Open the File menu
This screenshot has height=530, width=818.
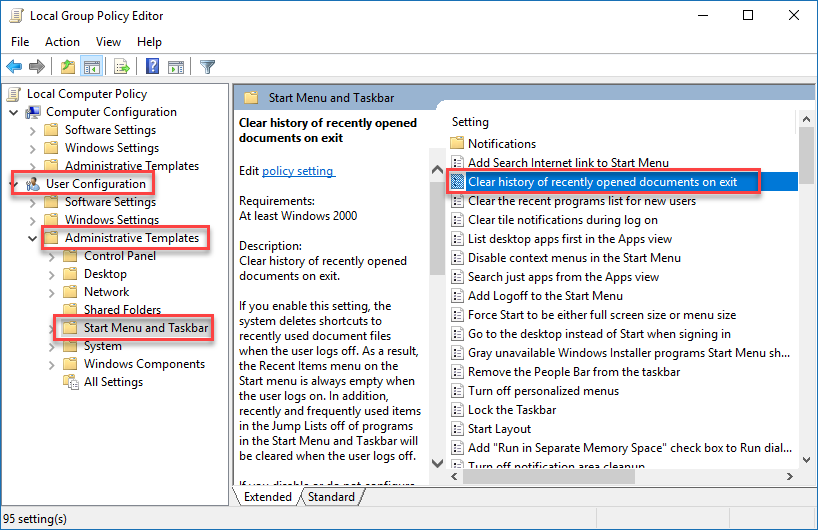coord(20,42)
